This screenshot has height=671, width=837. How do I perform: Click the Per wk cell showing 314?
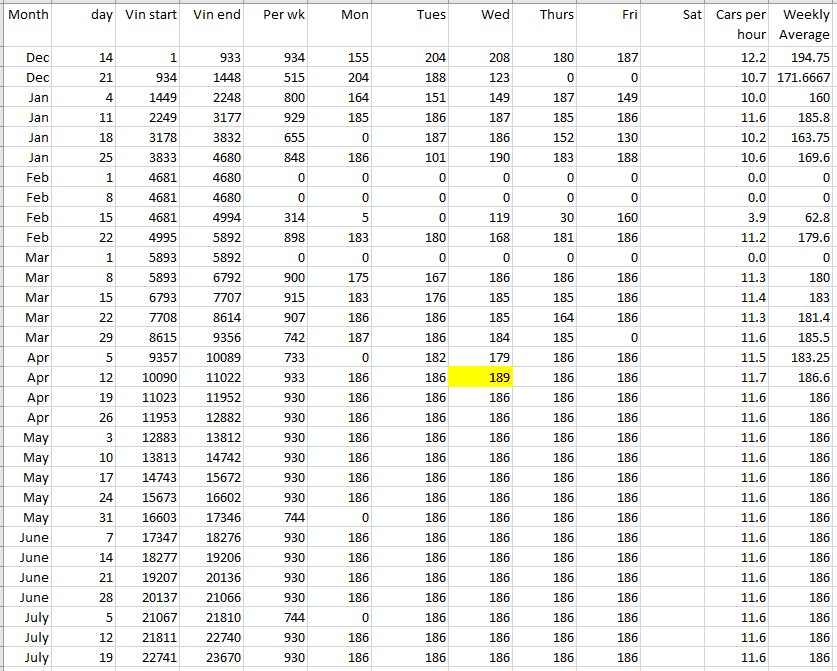click(x=276, y=217)
